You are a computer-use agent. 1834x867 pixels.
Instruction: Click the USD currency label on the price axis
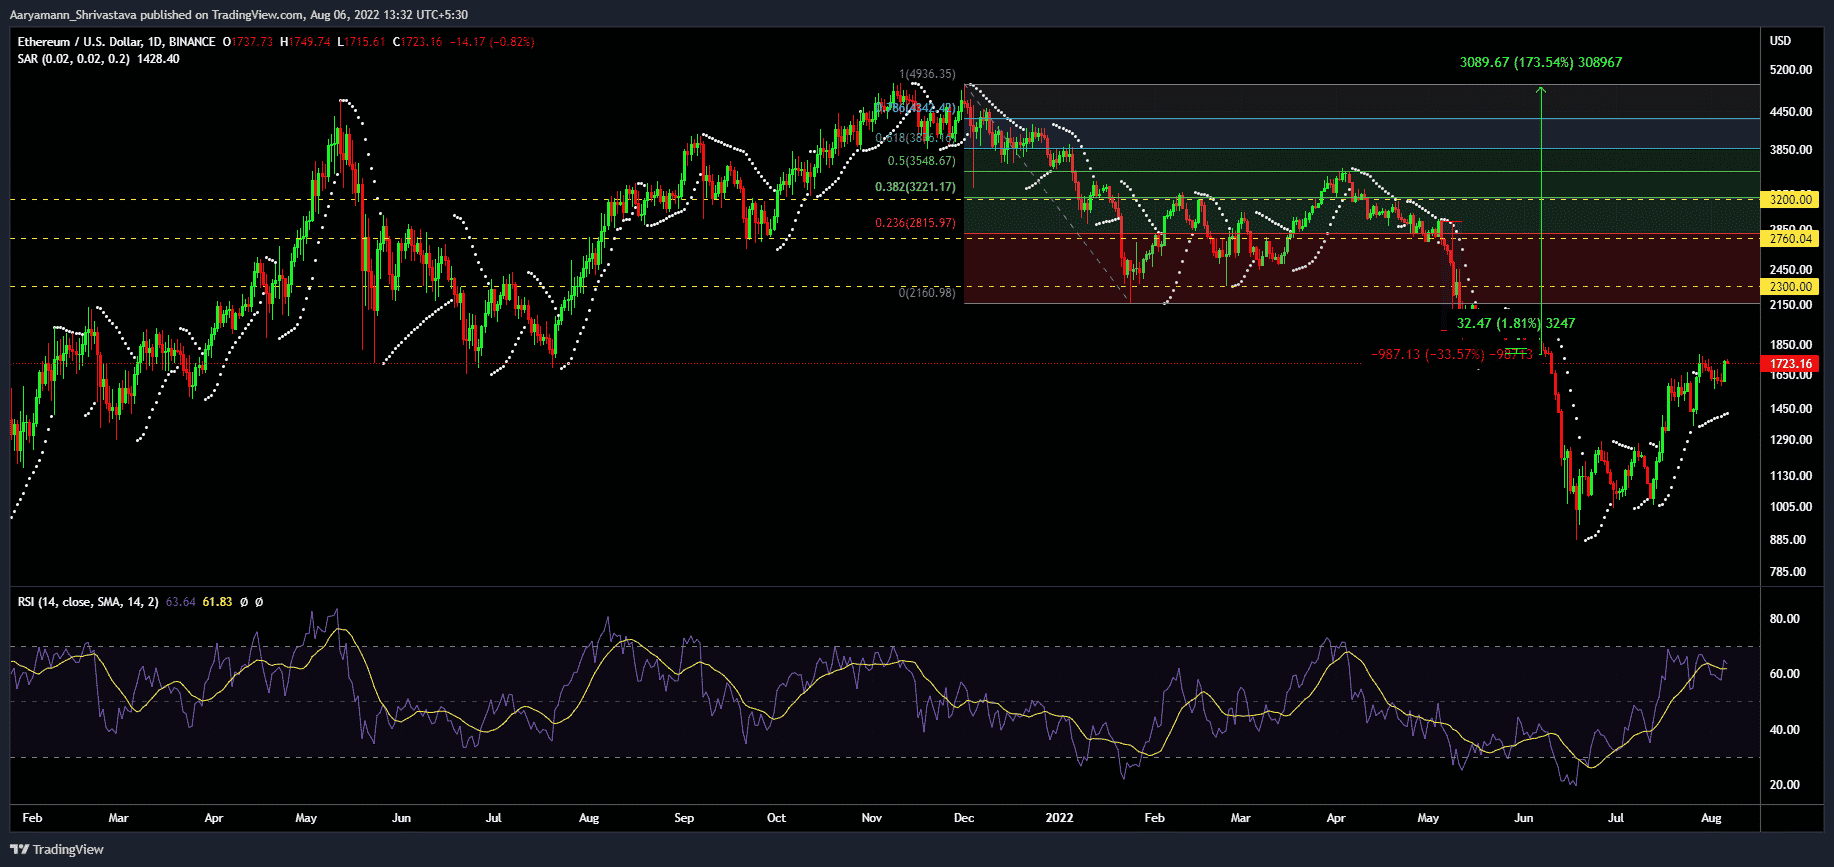click(1780, 41)
